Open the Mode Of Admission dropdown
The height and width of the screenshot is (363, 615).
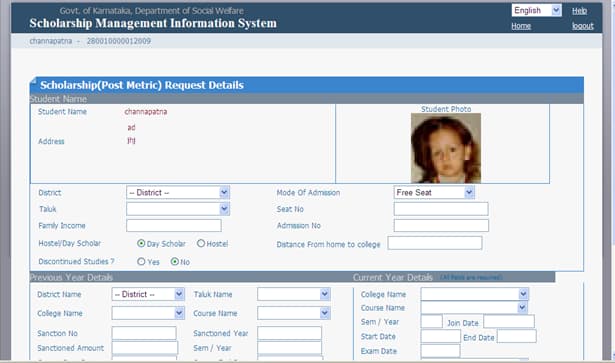pos(434,192)
